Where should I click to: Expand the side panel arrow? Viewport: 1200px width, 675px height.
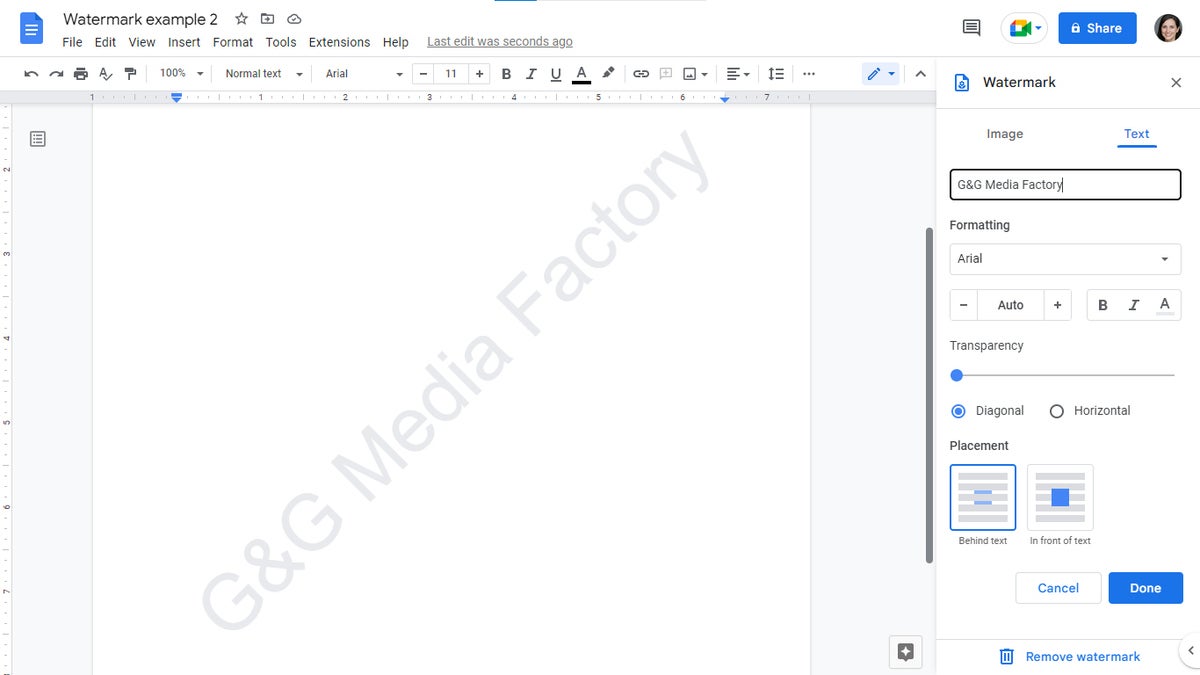click(x=1190, y=650)
